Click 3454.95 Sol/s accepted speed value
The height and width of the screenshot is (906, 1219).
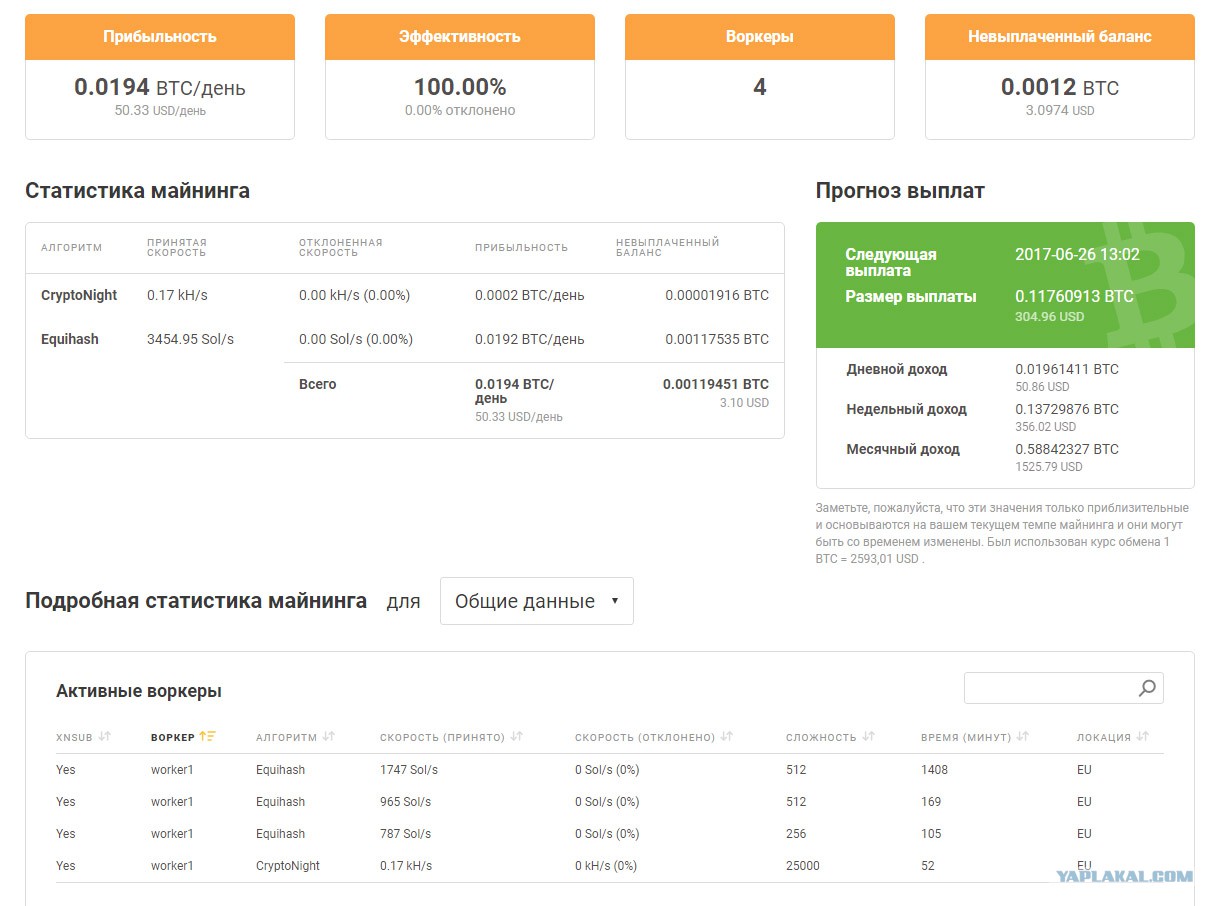click(x=190, y=339)
